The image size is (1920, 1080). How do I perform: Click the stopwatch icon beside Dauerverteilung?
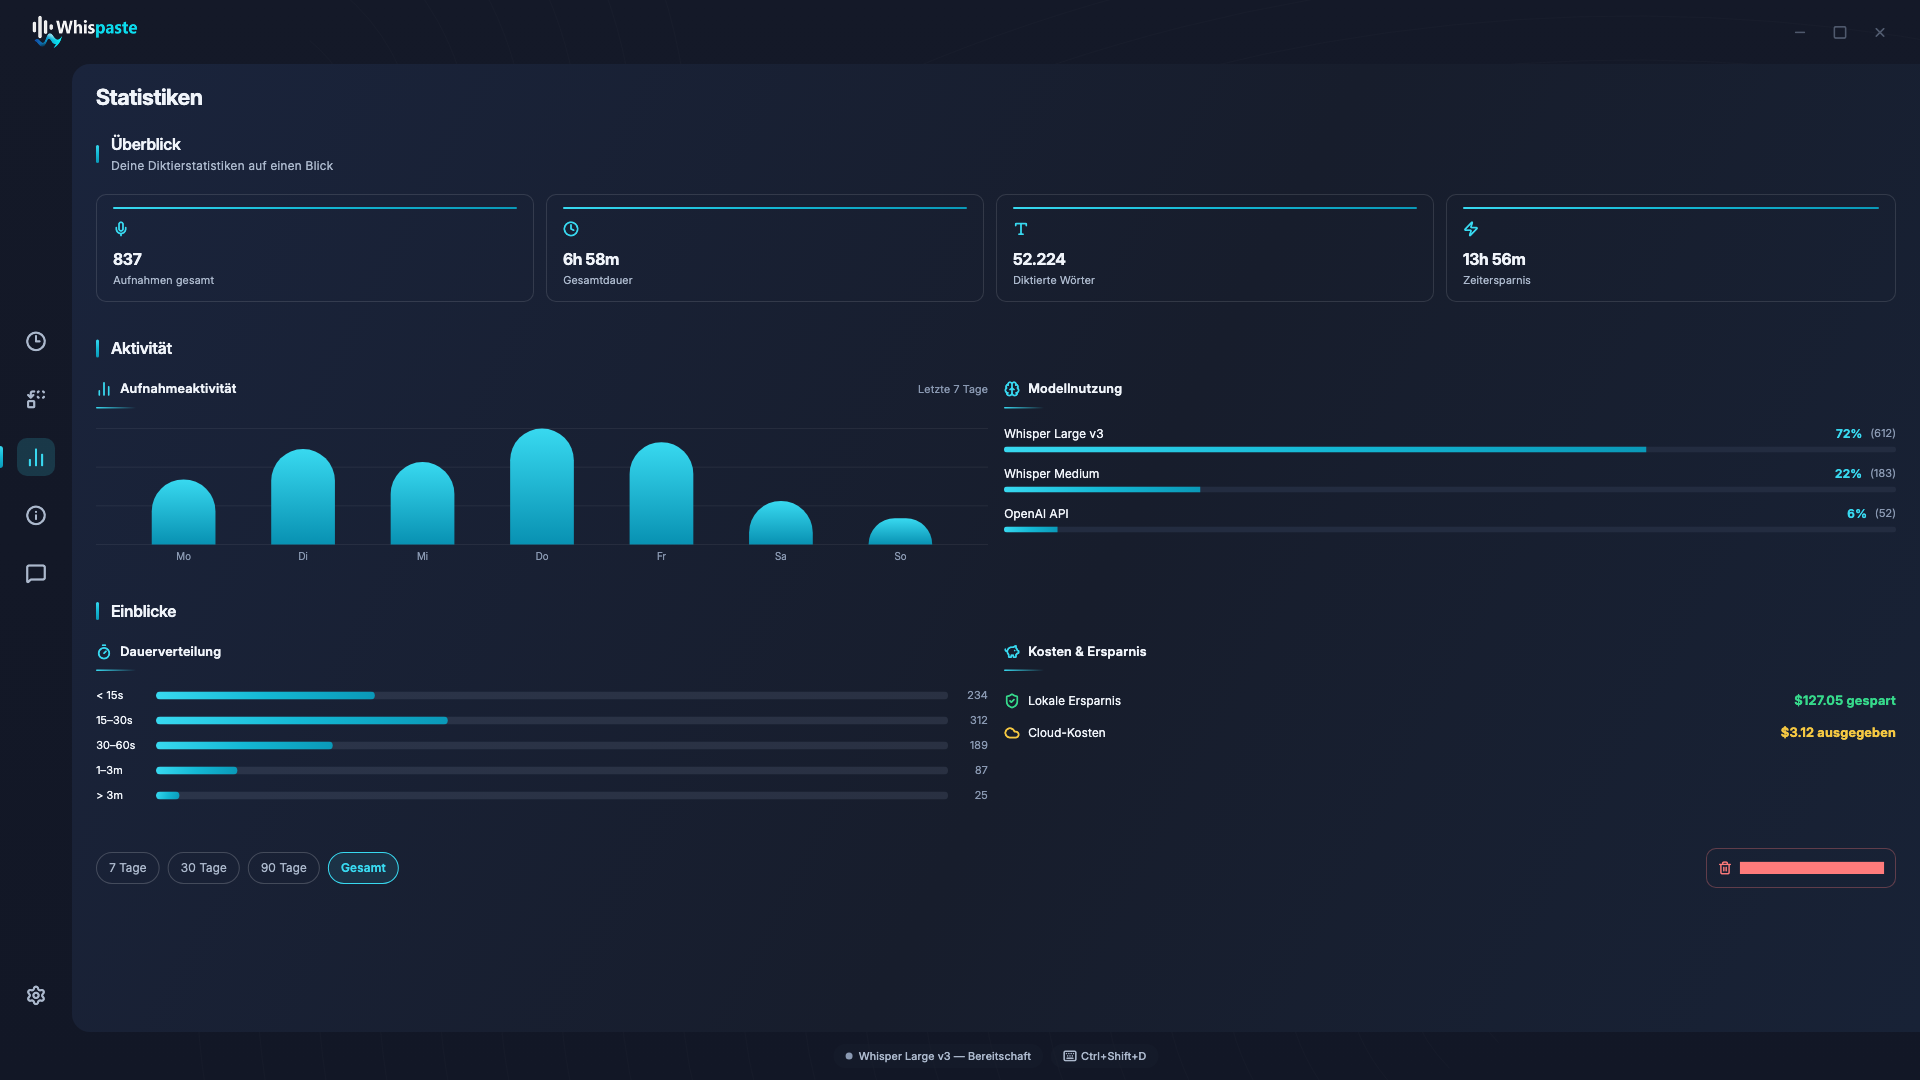coord(104,652)
